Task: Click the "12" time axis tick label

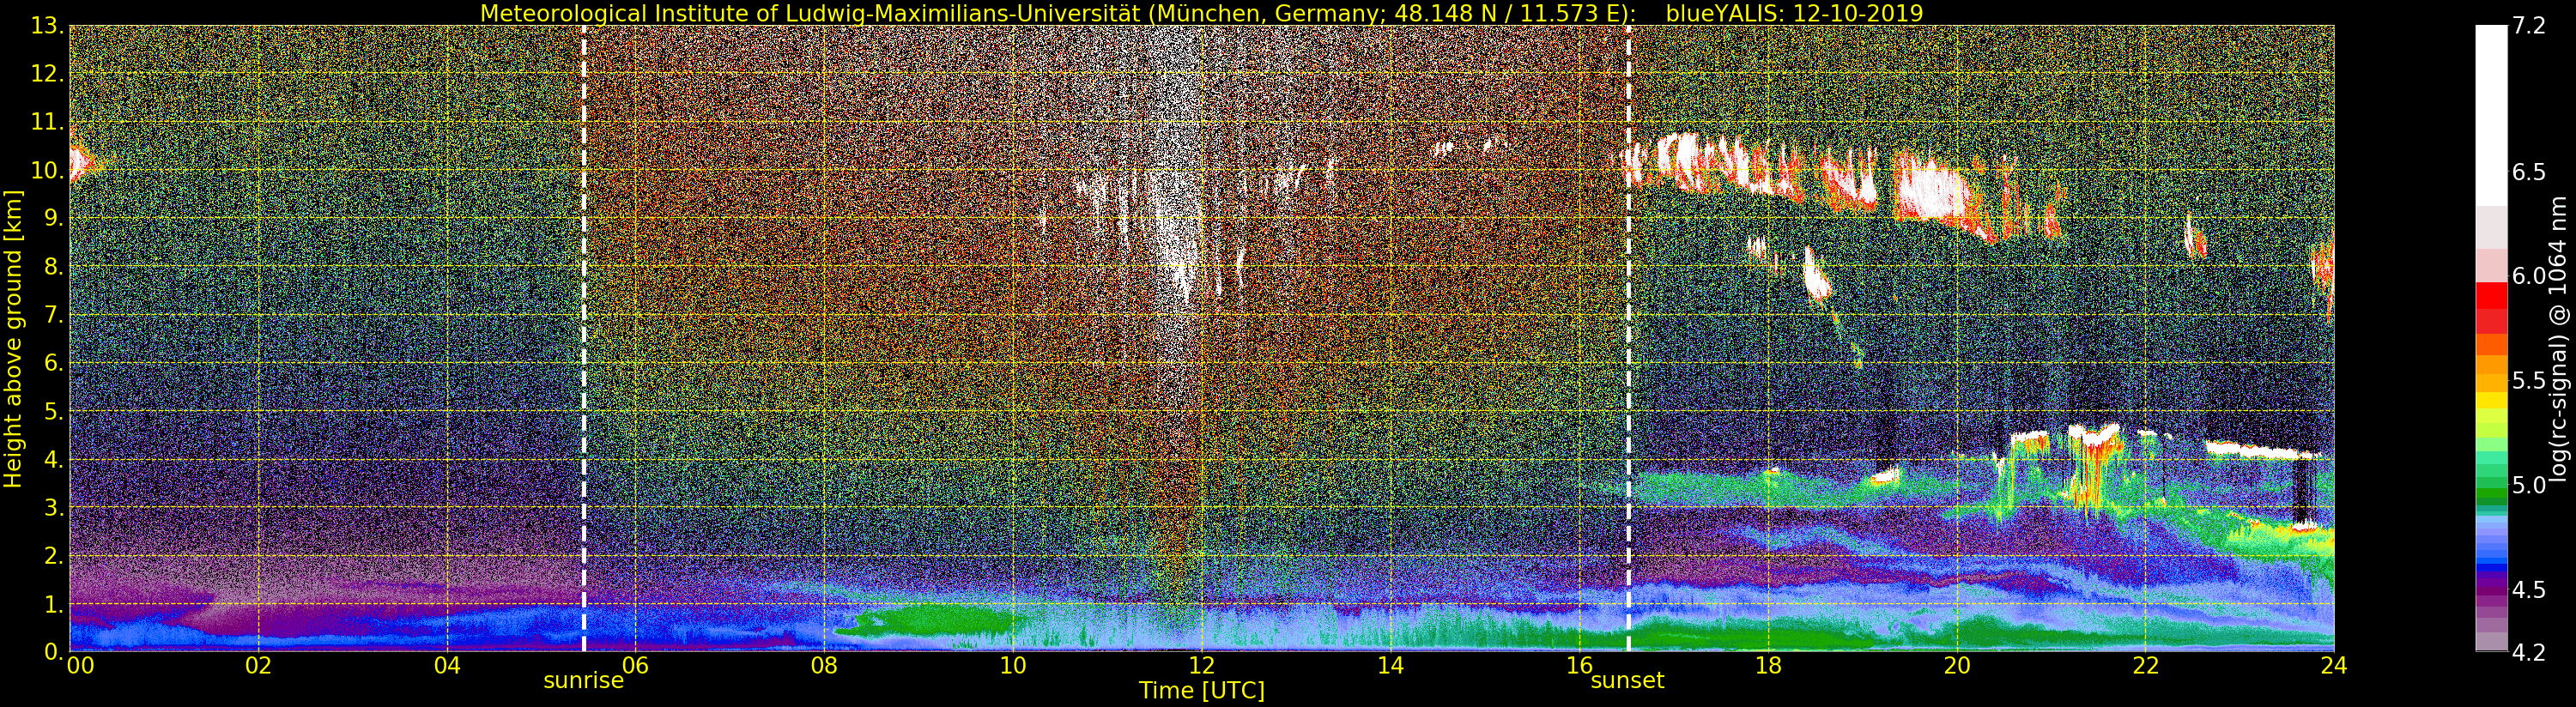Action: 1202,666
